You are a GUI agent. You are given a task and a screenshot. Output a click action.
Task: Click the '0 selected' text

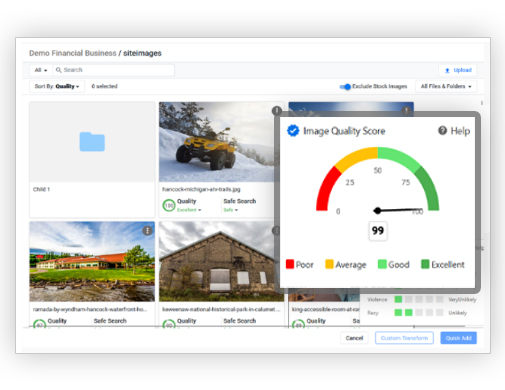104,86
